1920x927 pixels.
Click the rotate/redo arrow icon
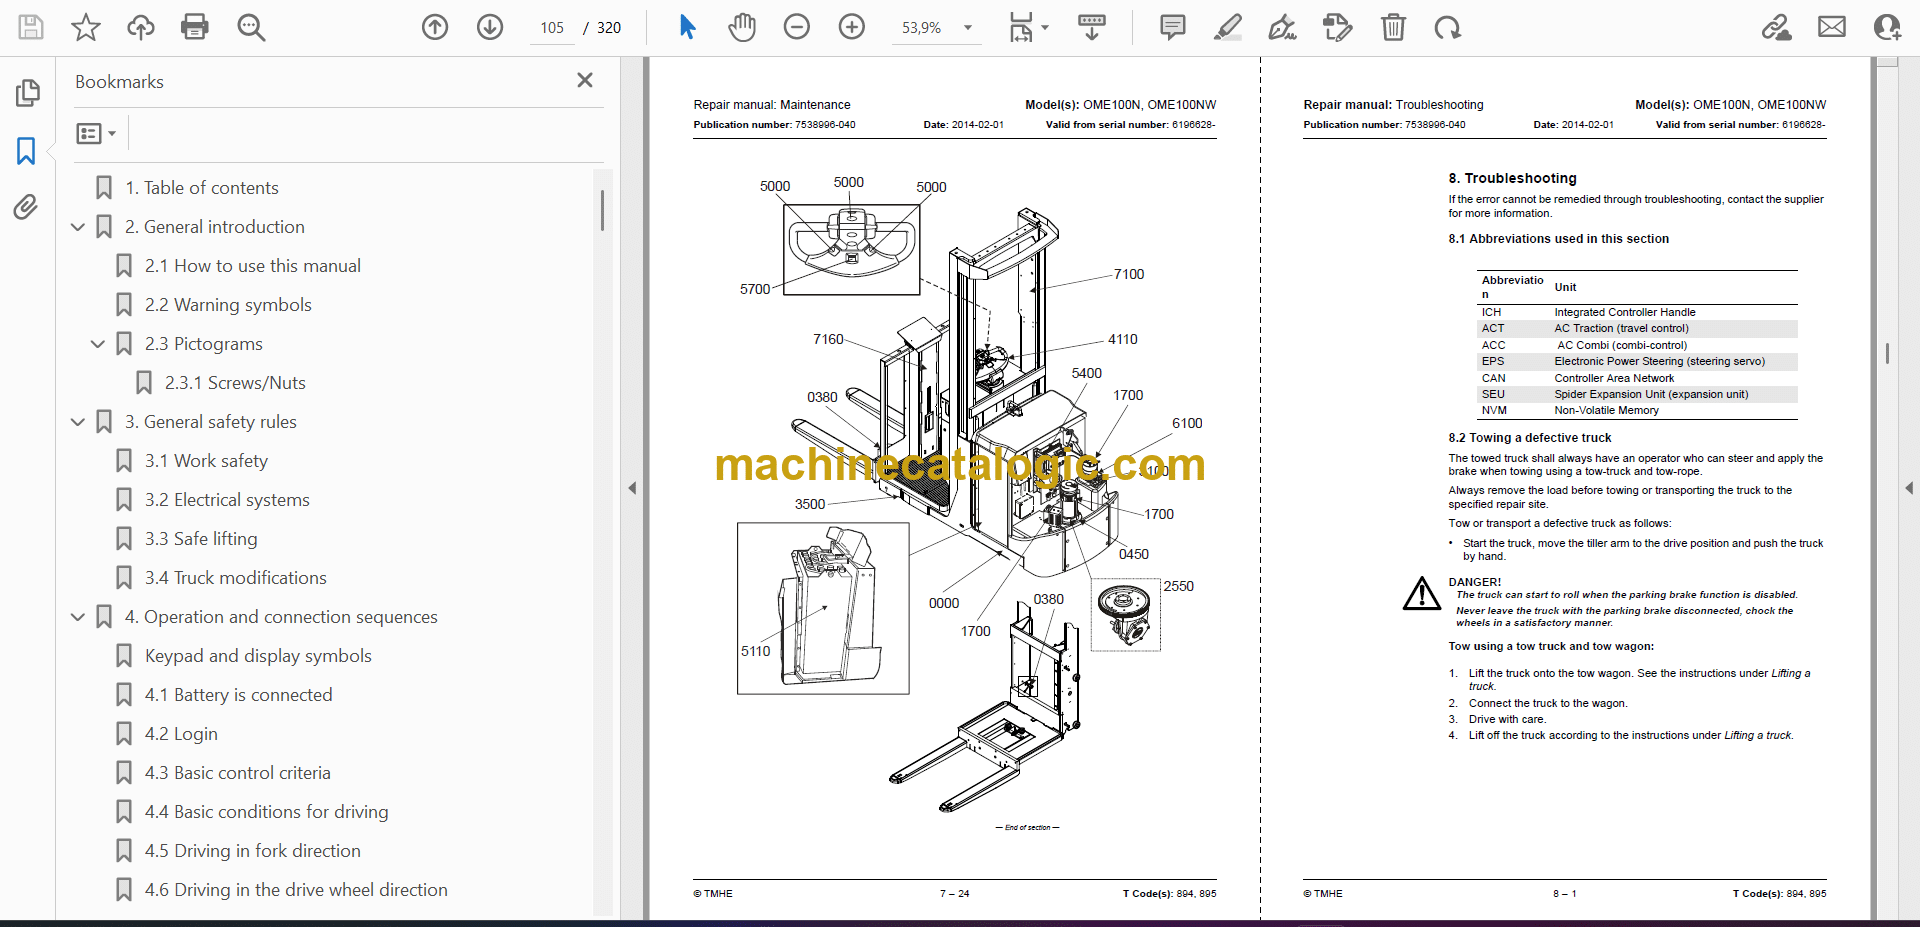coord(1447,27)
